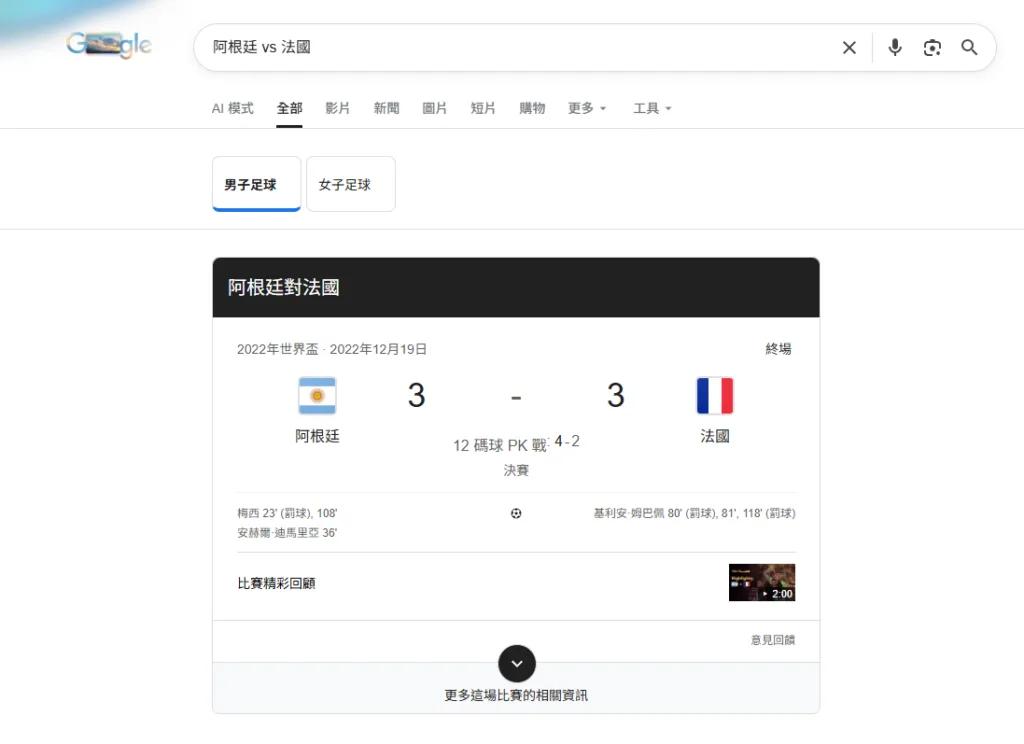Select the 女子足球 filter chip
1024x744 pixels.
350,184
